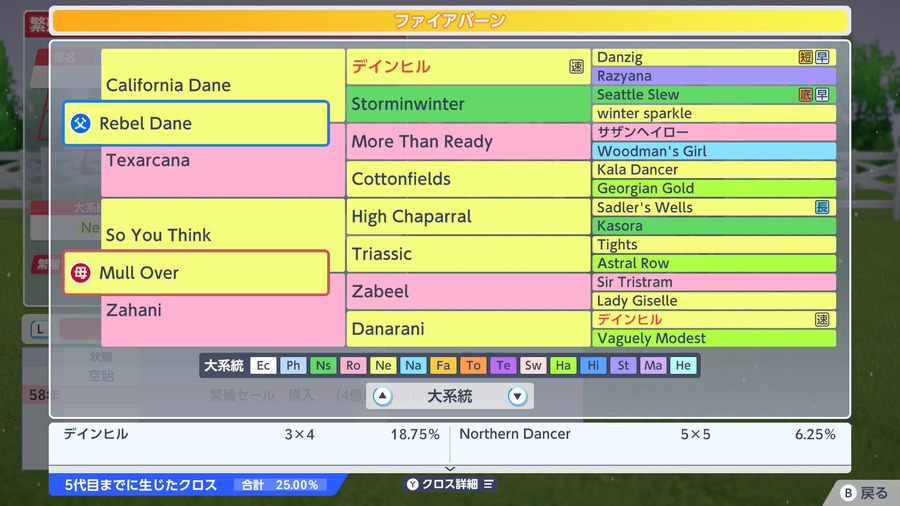Select Kala Dancer in the fourth generation
This screenshot has height=506, width=900.
pyautogui.click(x=714, y=170)
